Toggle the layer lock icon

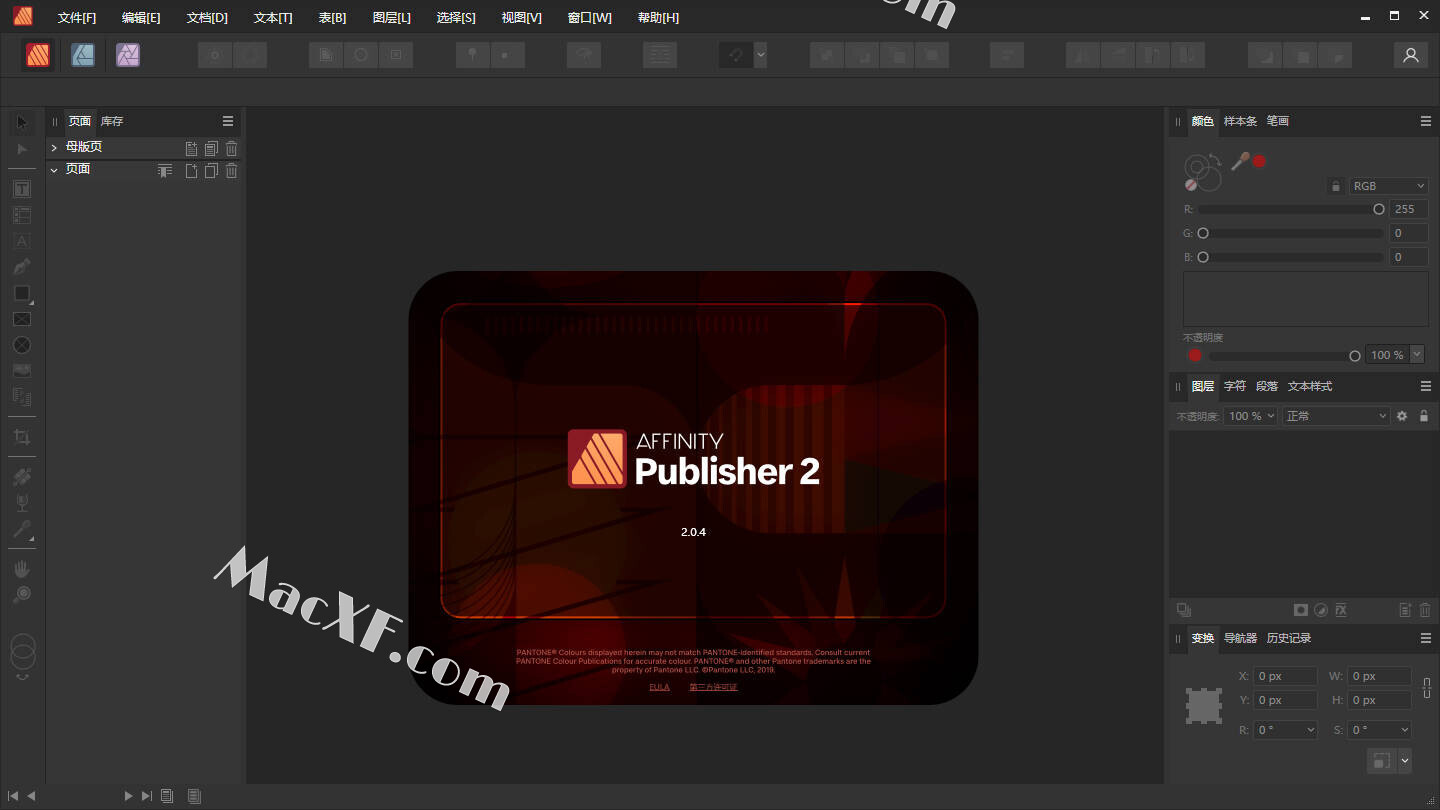pyautogui.click(x=1424, y=416)
